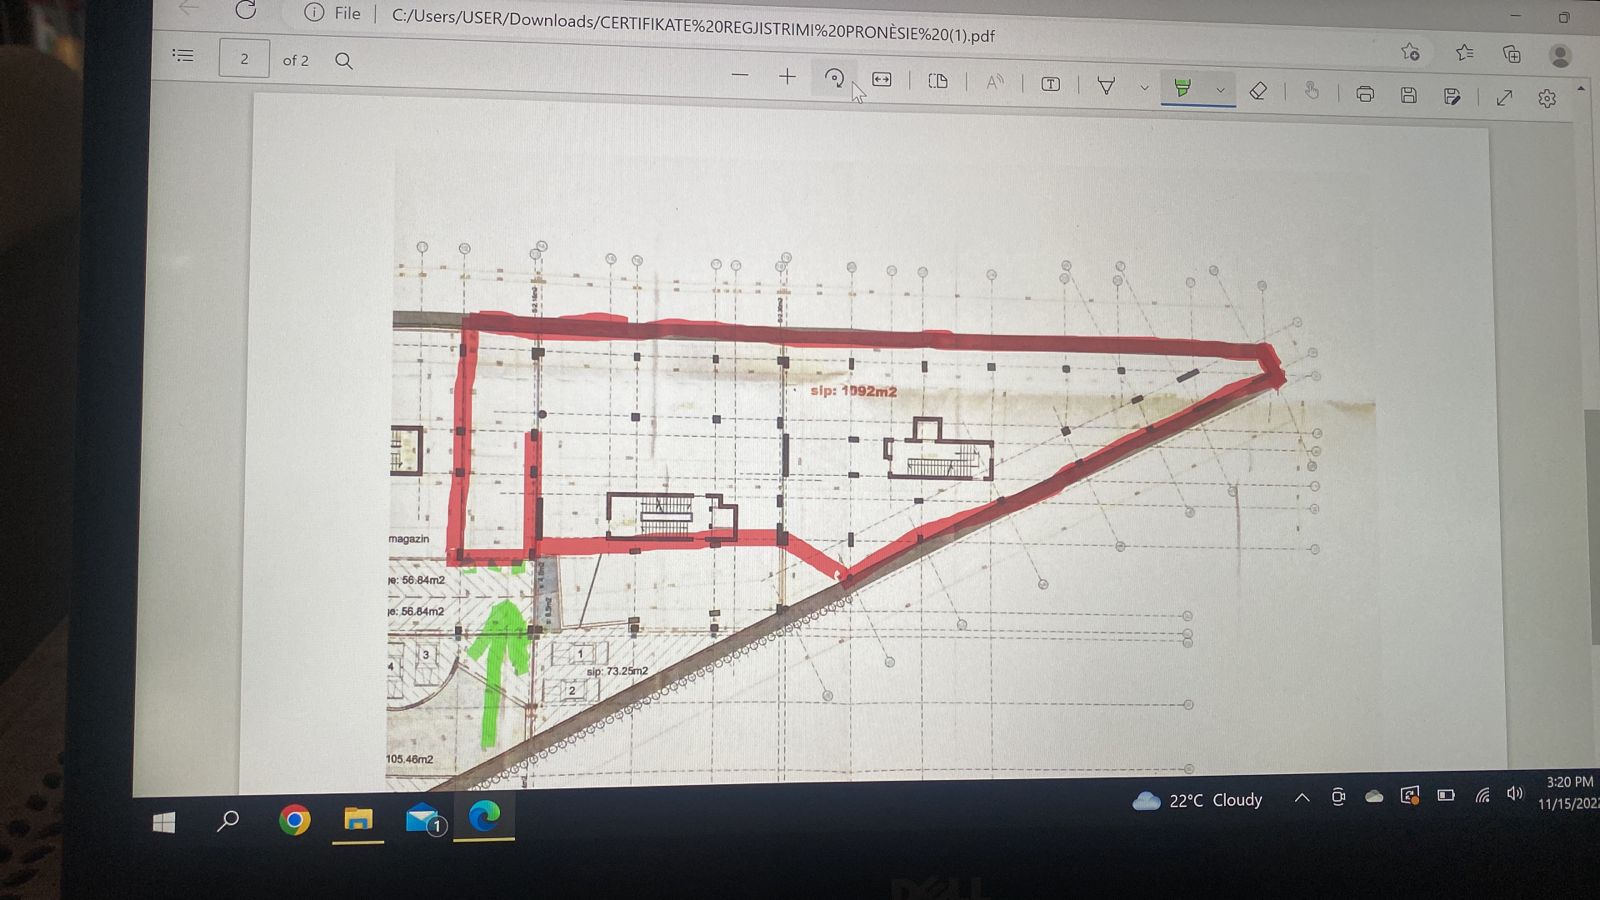Add this page to favorites
Viewport: 1600px width, 900px height.
pos(1410,51)
